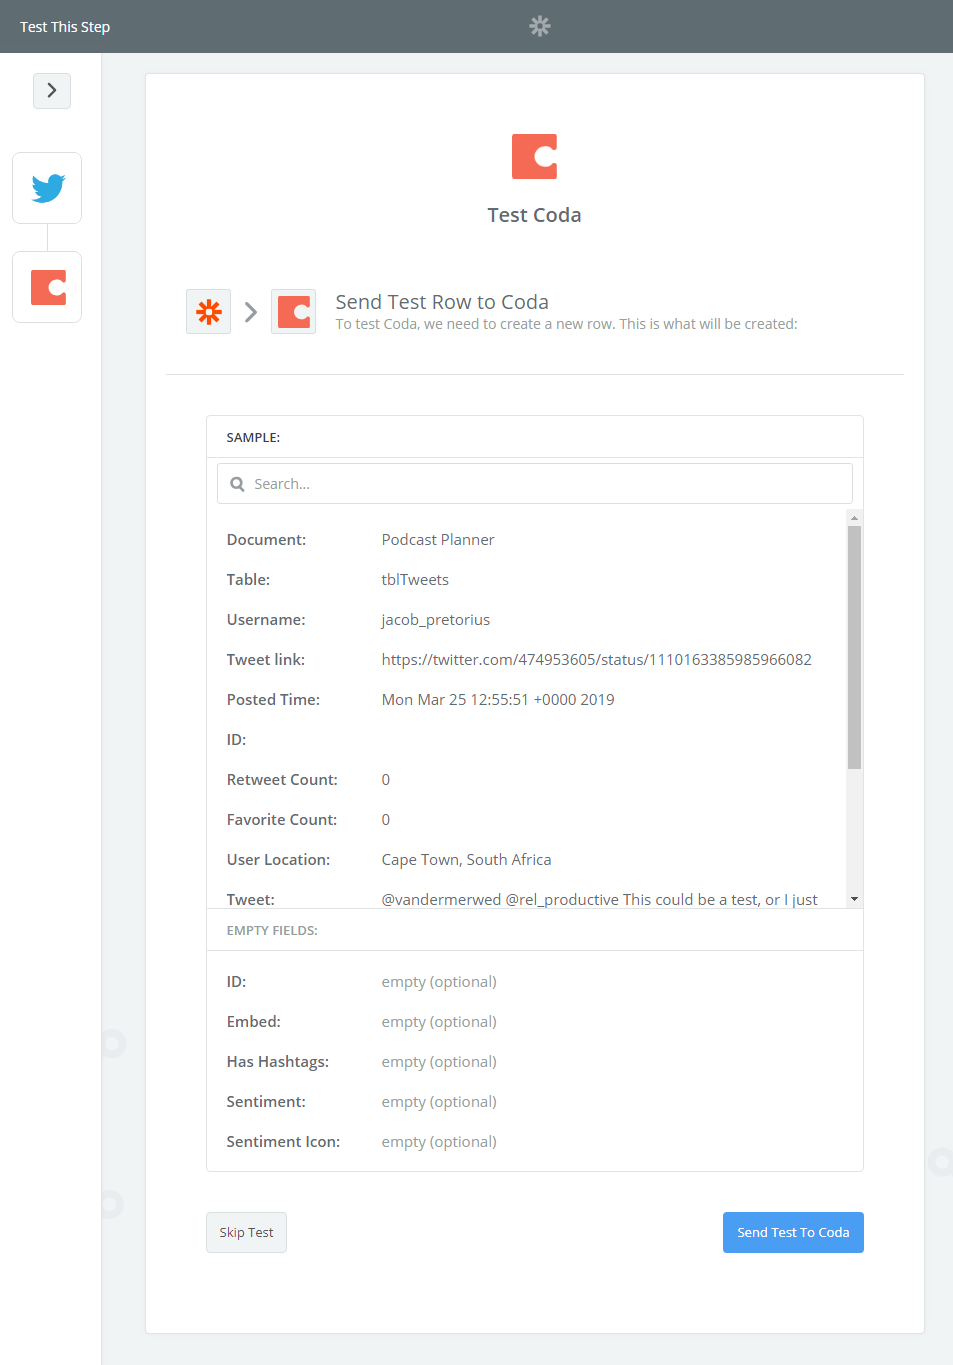This screenshot has height=1365, width=953.
Task: Click the chevron arrow between Zapier and Coda
Action: 251,312
